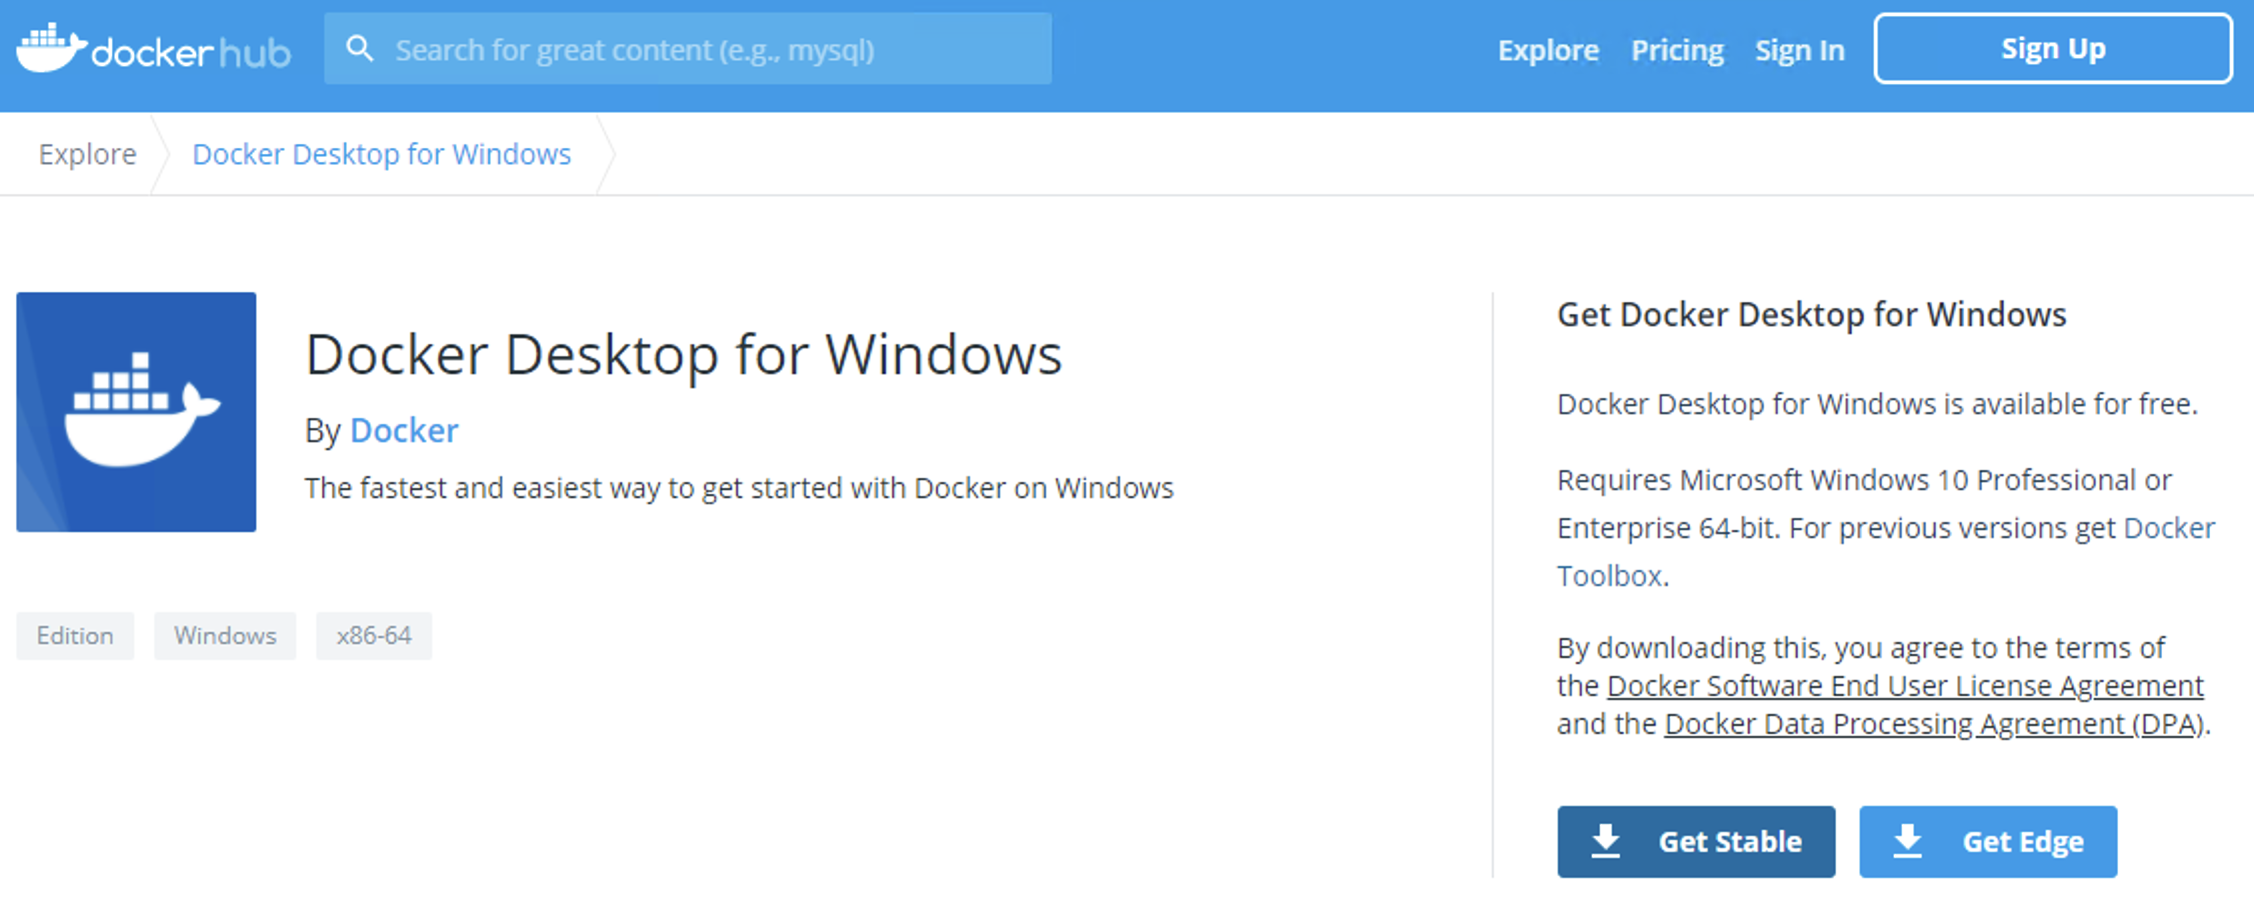
Task: Open the Pricing page
Action: pyautogui.click(x=1677, y=50)
